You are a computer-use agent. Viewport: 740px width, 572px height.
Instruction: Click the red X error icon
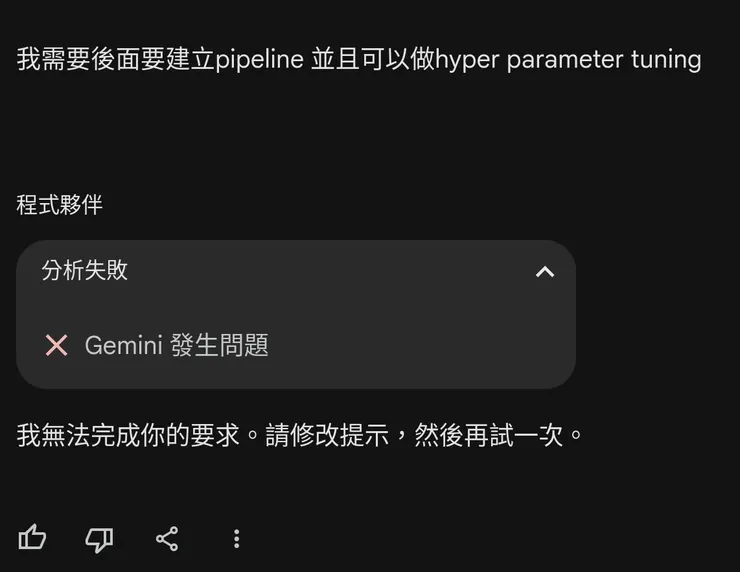pyautogui.click(x=57, y=345)
